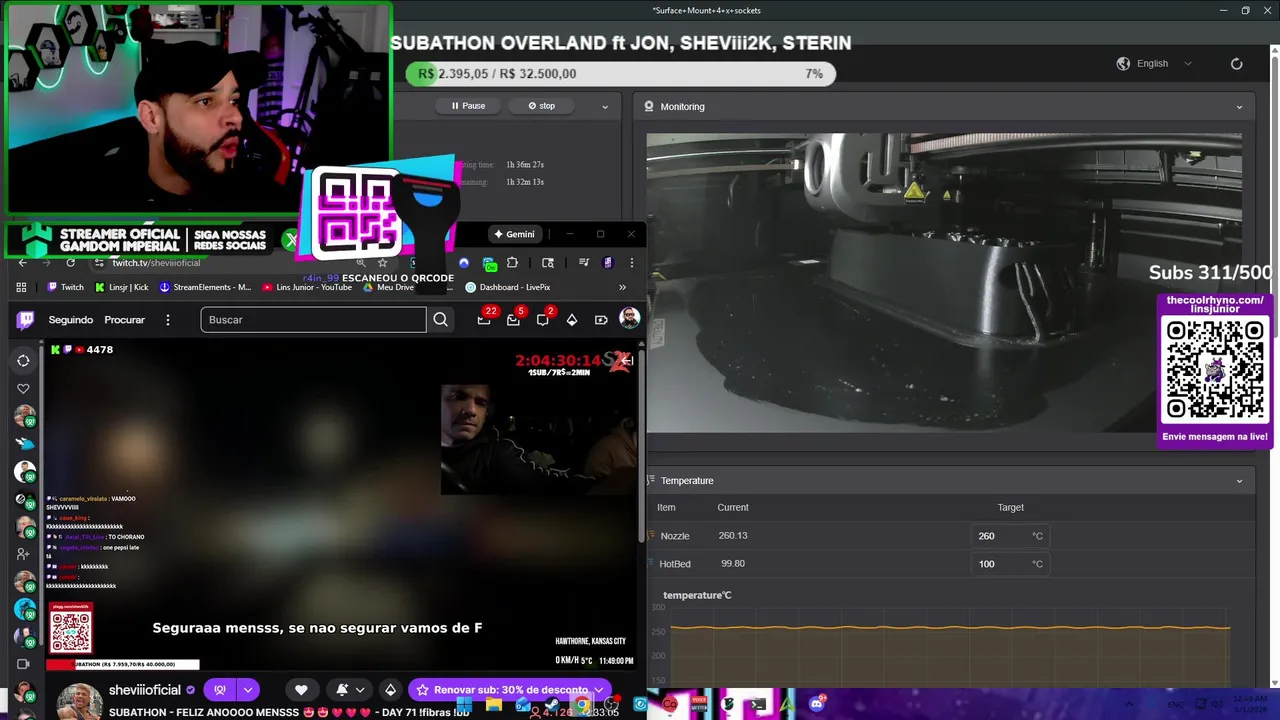1280x720 pixels.
Task: Open the StreamElements bookmark
Action: click(x=205, y=287)
